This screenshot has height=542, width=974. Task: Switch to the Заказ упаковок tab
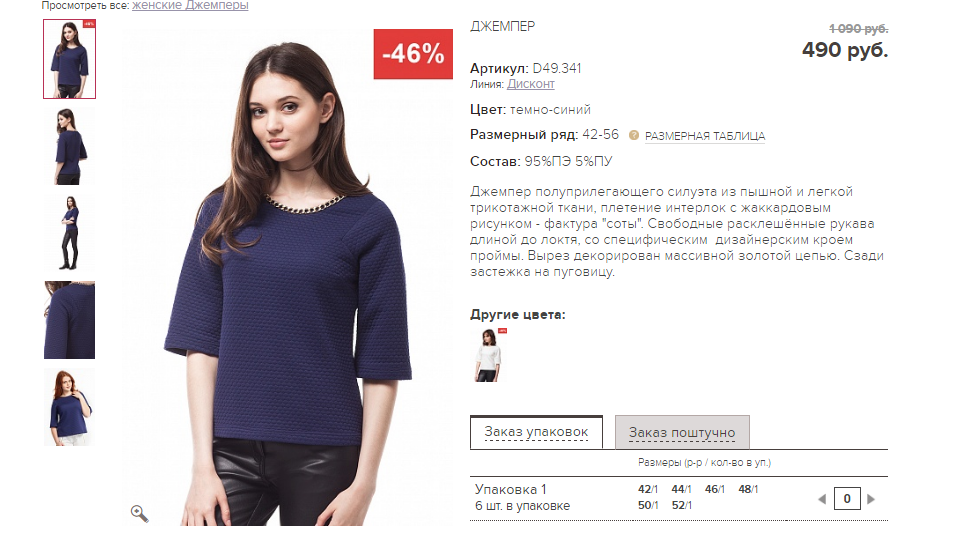point(536,432)
